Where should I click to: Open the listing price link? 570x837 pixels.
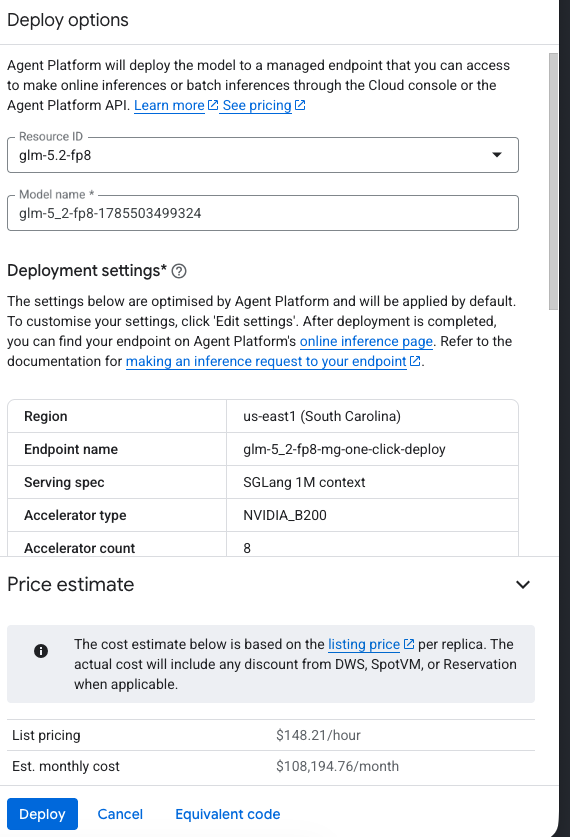coord(364,644)
